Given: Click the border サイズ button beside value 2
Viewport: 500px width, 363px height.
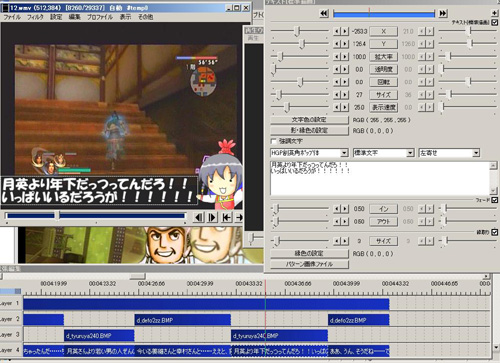Looking at the screenshot, I should 384,241.
